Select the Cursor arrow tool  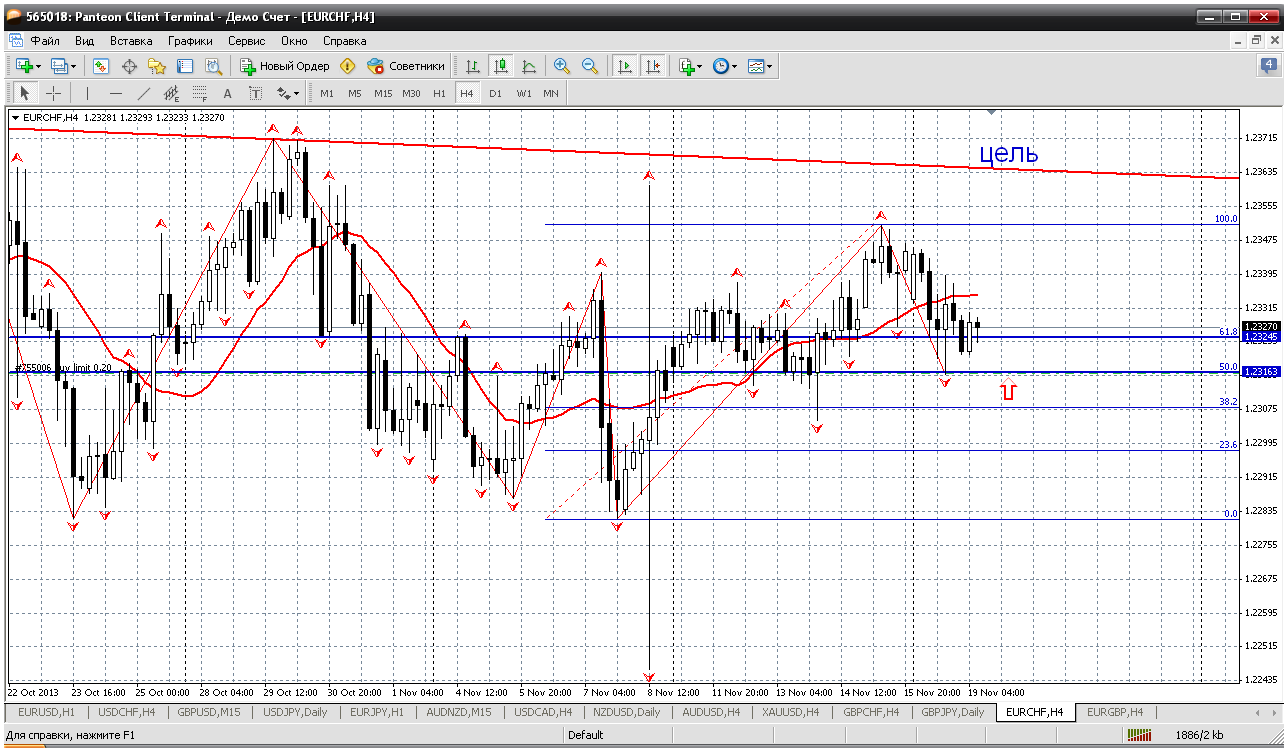[25, 93]
